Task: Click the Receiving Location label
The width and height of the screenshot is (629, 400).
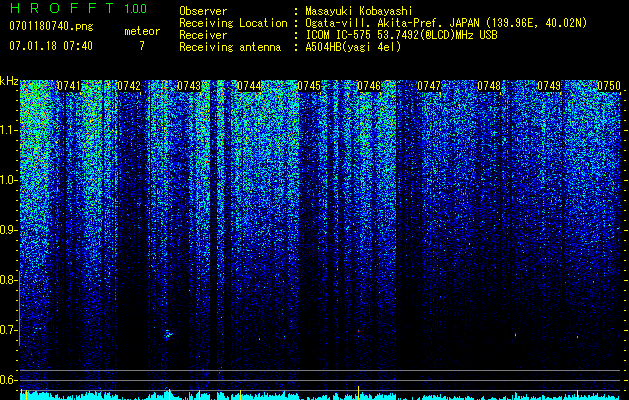Action: [233, 23]
